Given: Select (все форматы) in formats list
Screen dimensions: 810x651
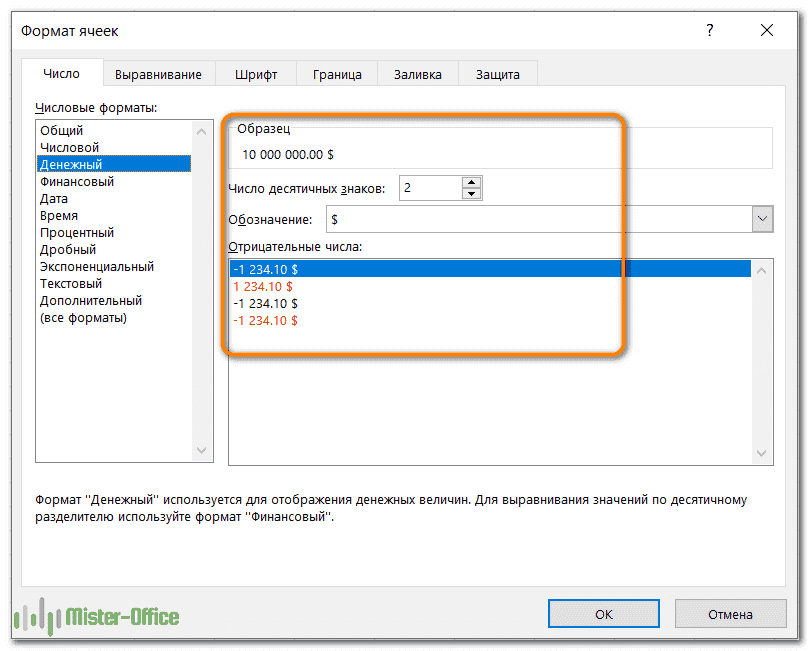Looking at the screenshot, I should [x=83, y=318].
